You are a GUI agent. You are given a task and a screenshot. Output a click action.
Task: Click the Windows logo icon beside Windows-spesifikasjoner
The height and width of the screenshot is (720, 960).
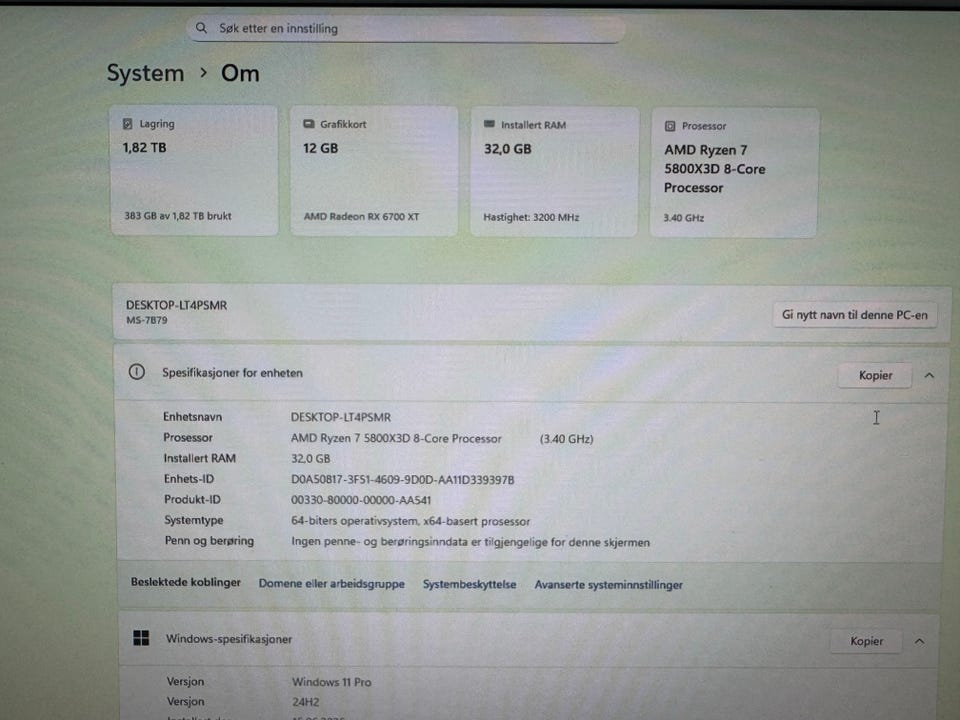tap(141, 638)
